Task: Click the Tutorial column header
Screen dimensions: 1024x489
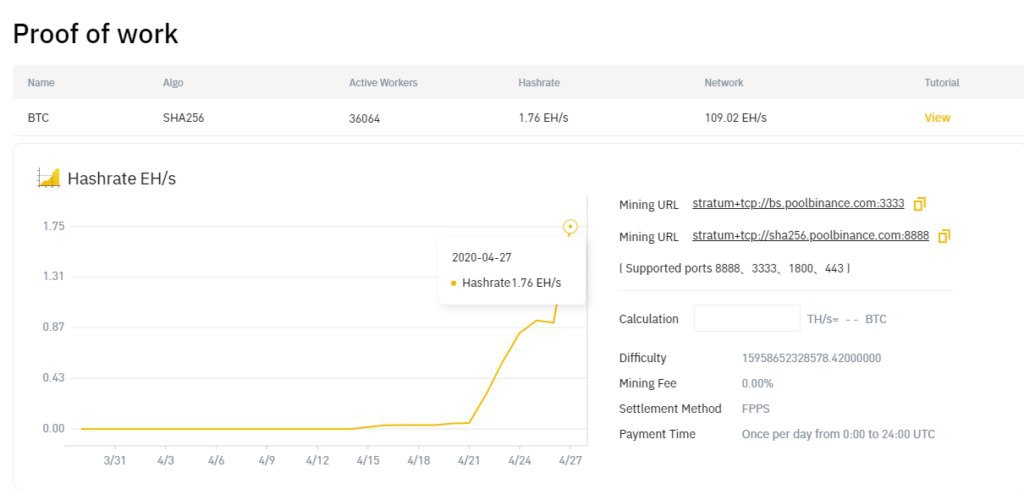Action: coord(942,83)
